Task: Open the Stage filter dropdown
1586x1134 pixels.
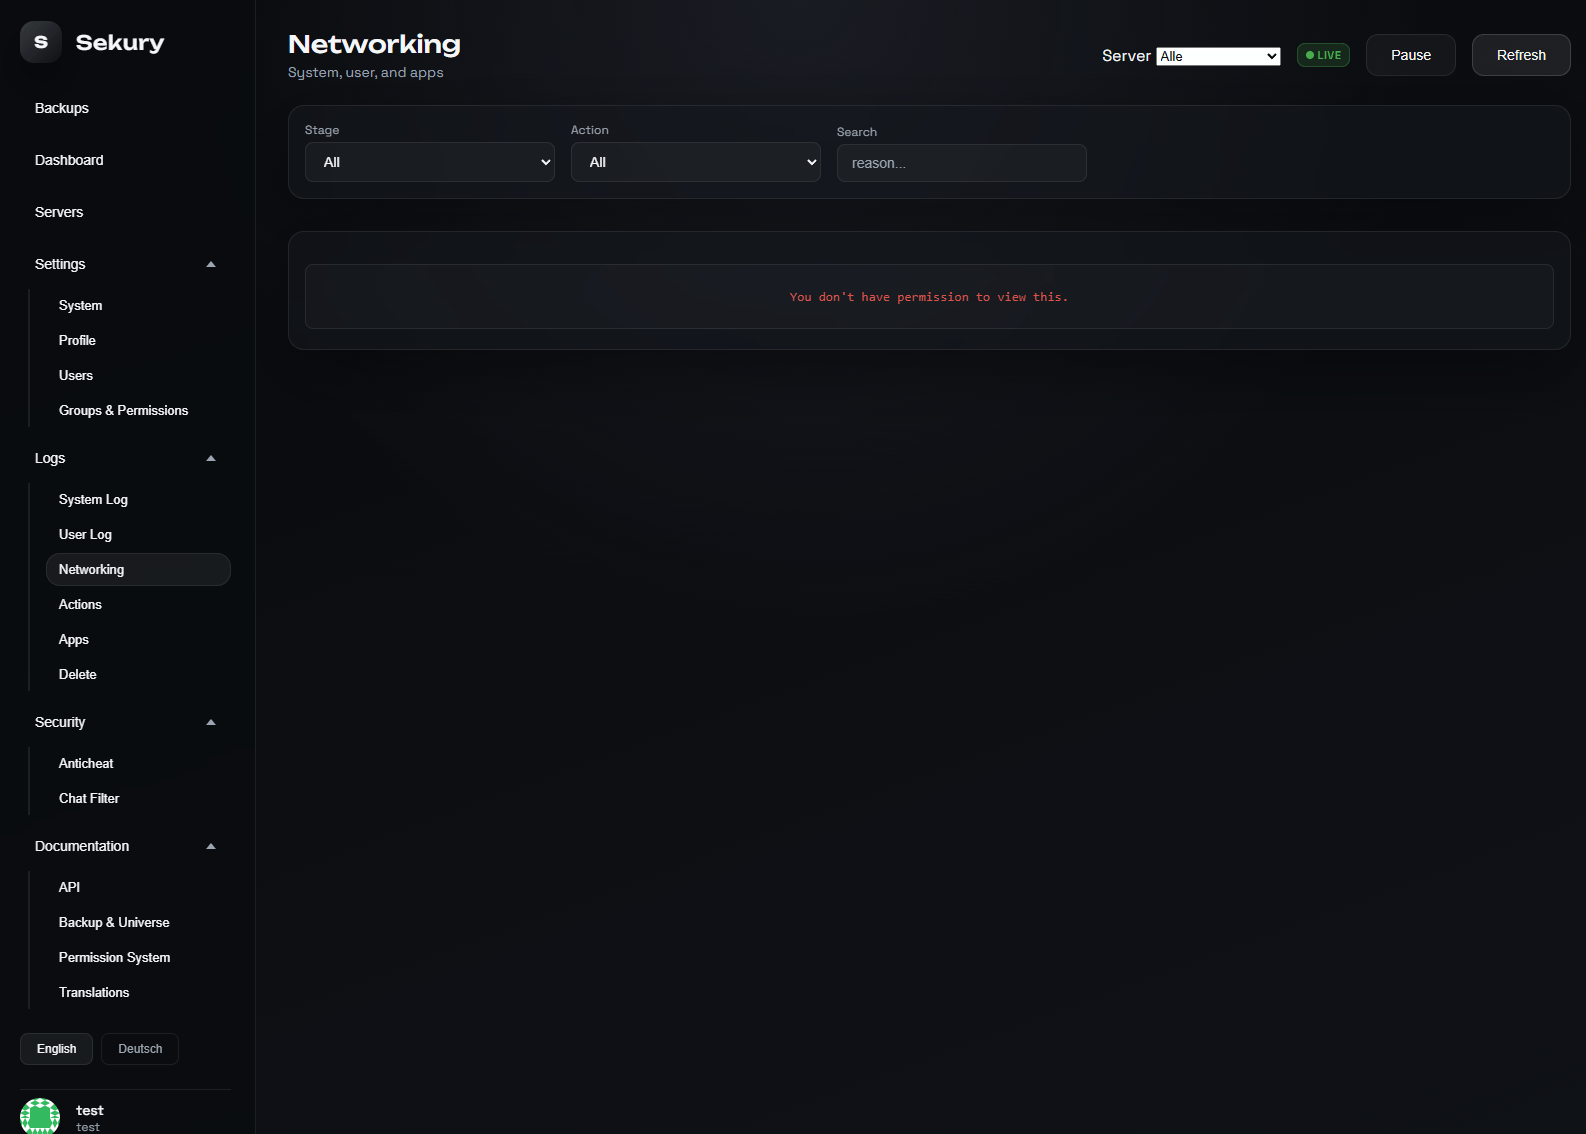Action: point(429,163)
